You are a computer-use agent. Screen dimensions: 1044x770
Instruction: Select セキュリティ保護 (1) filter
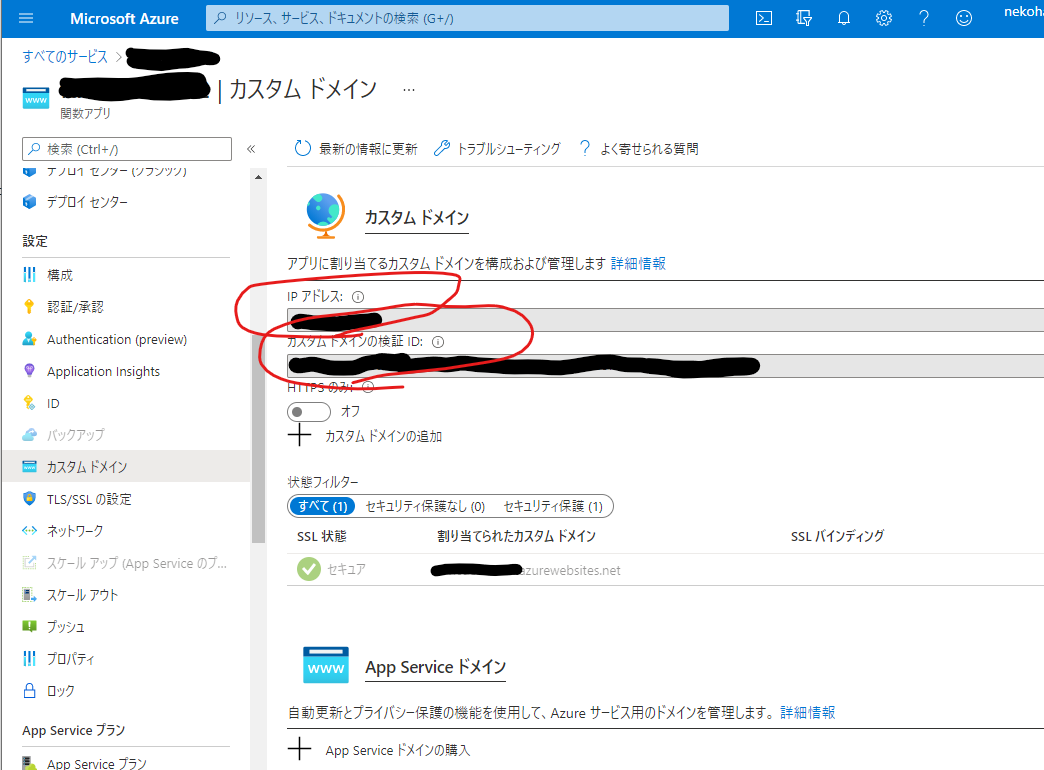tap(553, 506)
